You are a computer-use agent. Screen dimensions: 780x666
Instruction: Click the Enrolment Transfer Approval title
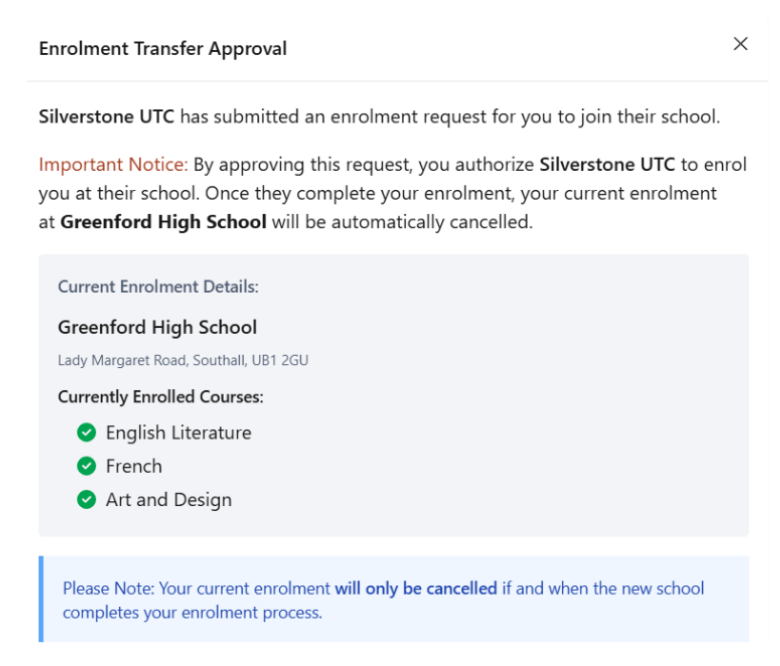coord(163,49)
